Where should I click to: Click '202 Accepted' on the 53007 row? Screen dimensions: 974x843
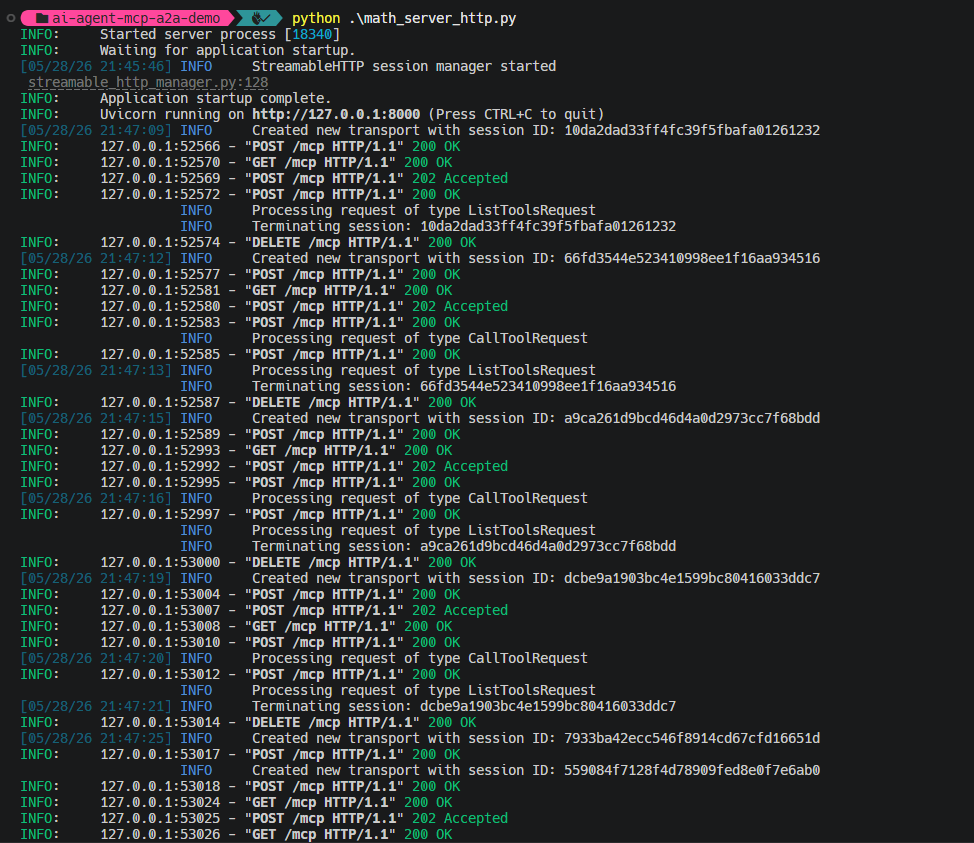point(460,611)
